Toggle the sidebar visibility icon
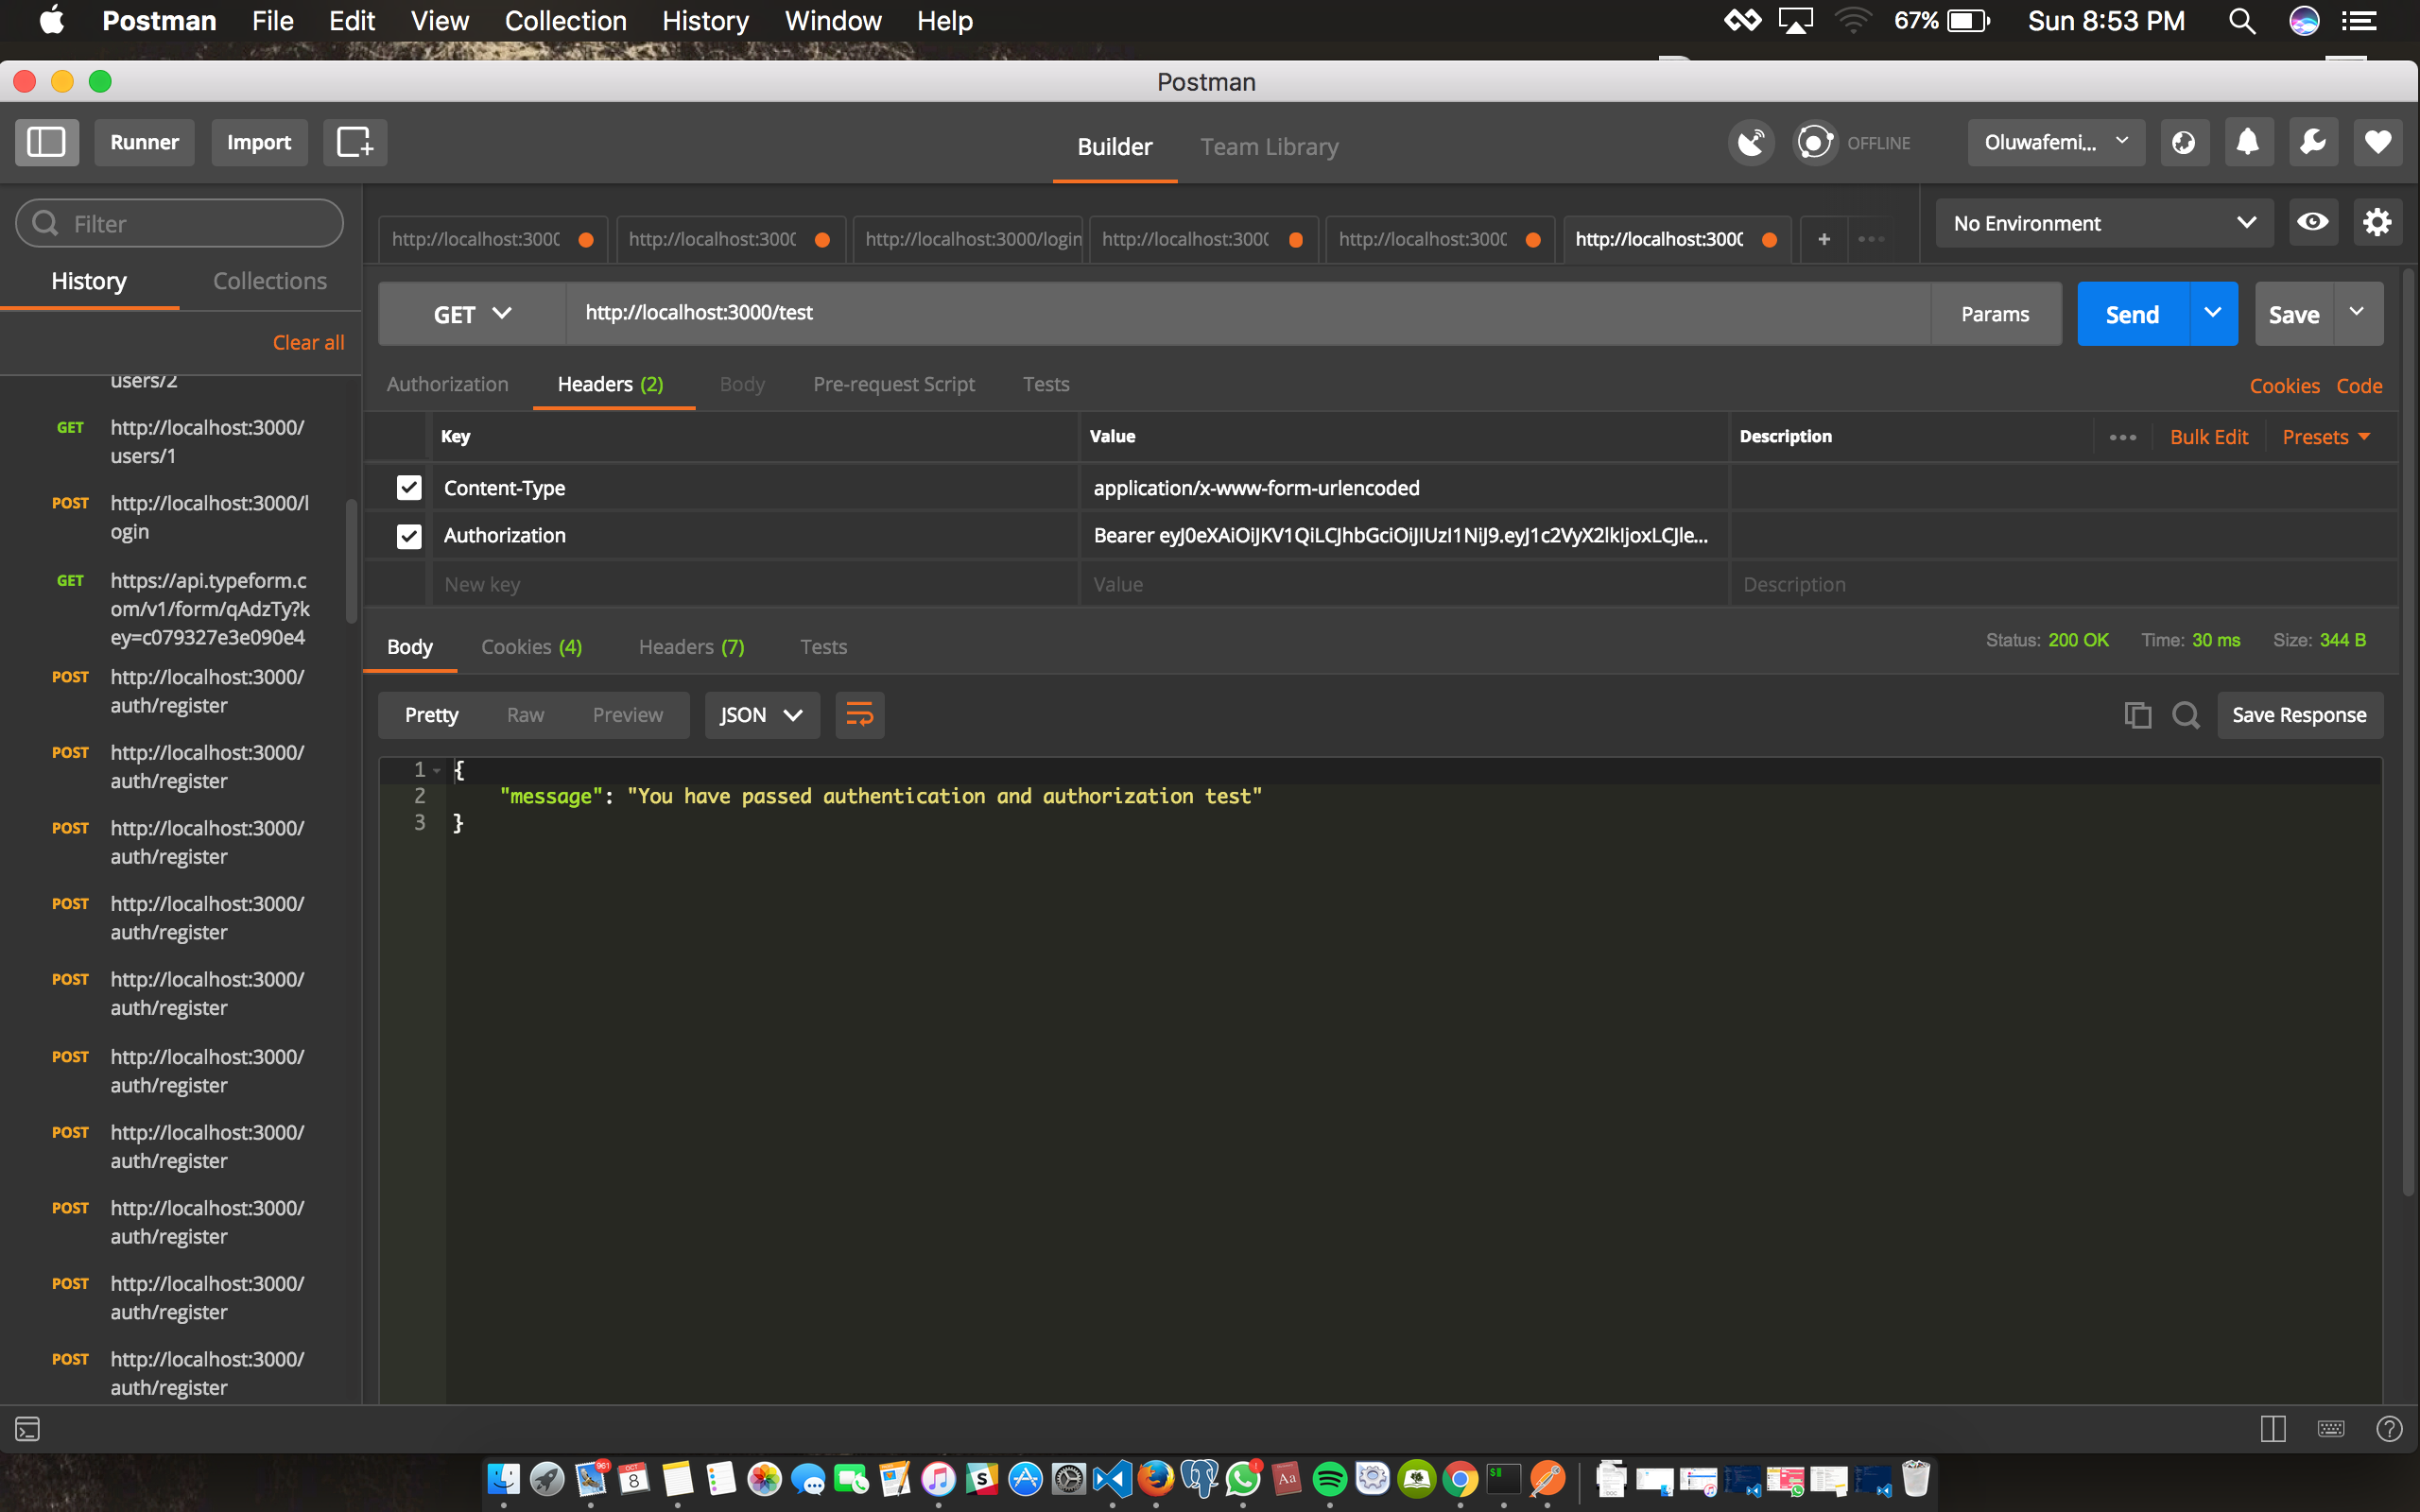This screenshot has height=1512, width=2420. 46,142
